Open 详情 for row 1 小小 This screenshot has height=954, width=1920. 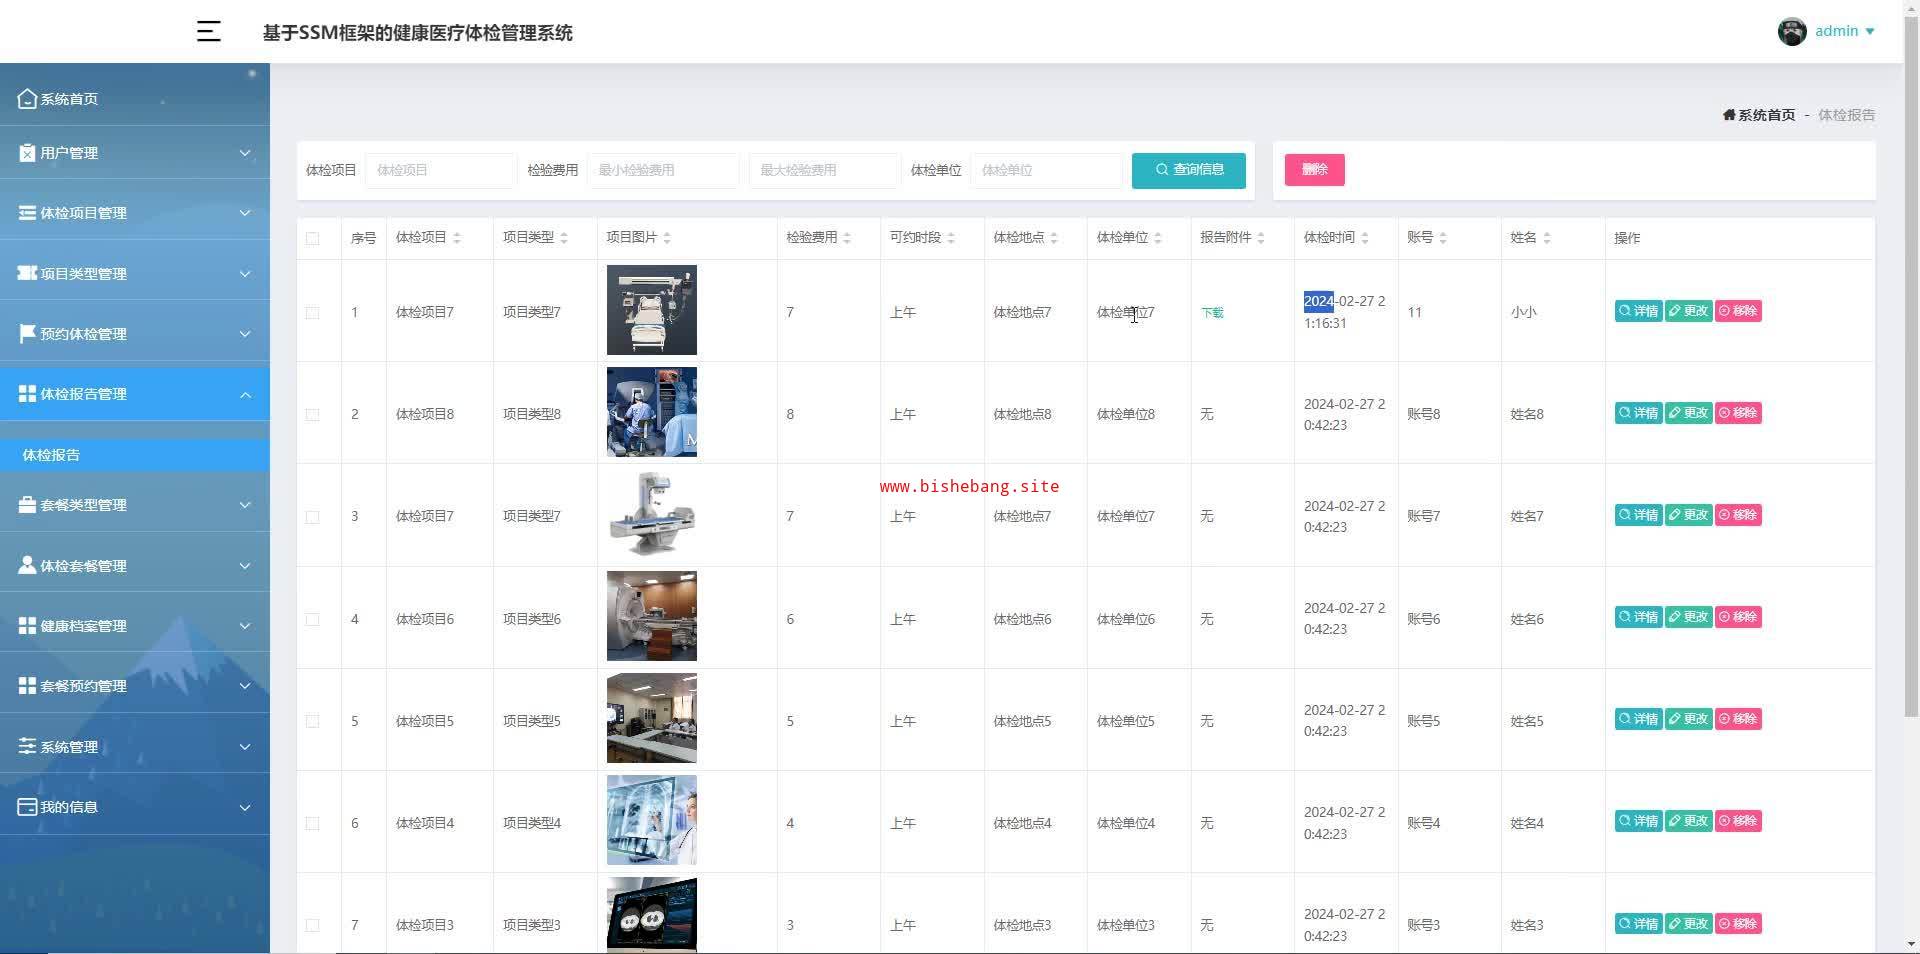(x=1638, y=311)
